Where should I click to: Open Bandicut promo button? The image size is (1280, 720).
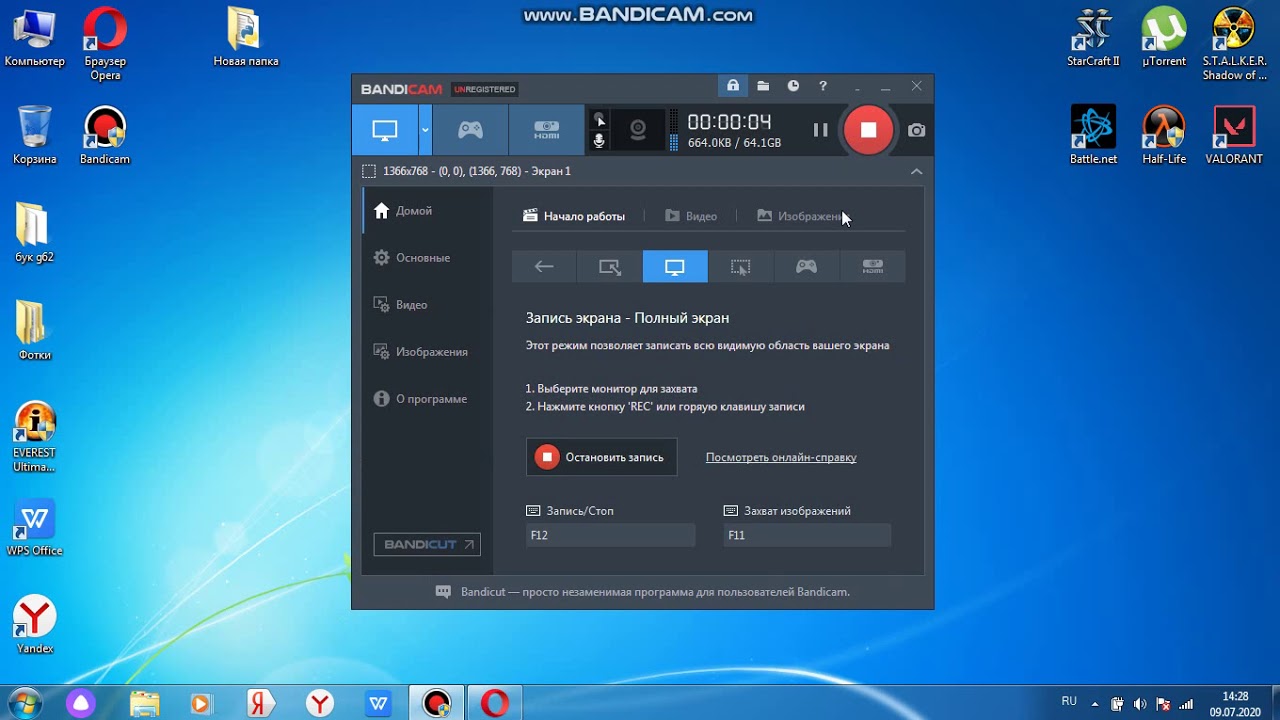click(427, 545)
